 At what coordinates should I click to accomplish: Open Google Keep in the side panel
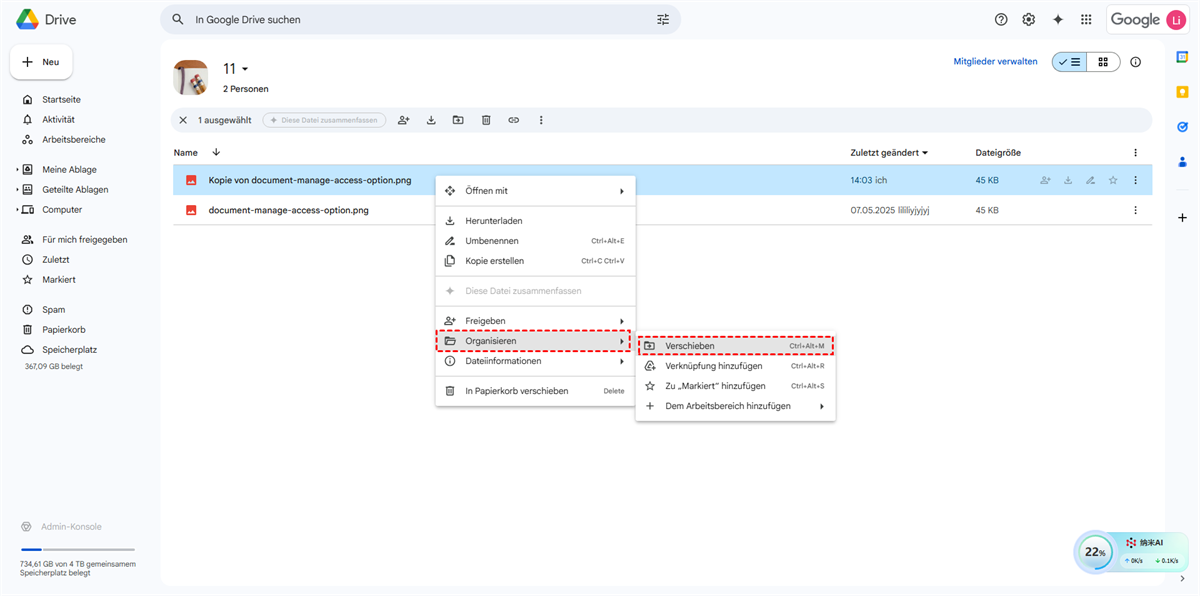(1182, 92)
